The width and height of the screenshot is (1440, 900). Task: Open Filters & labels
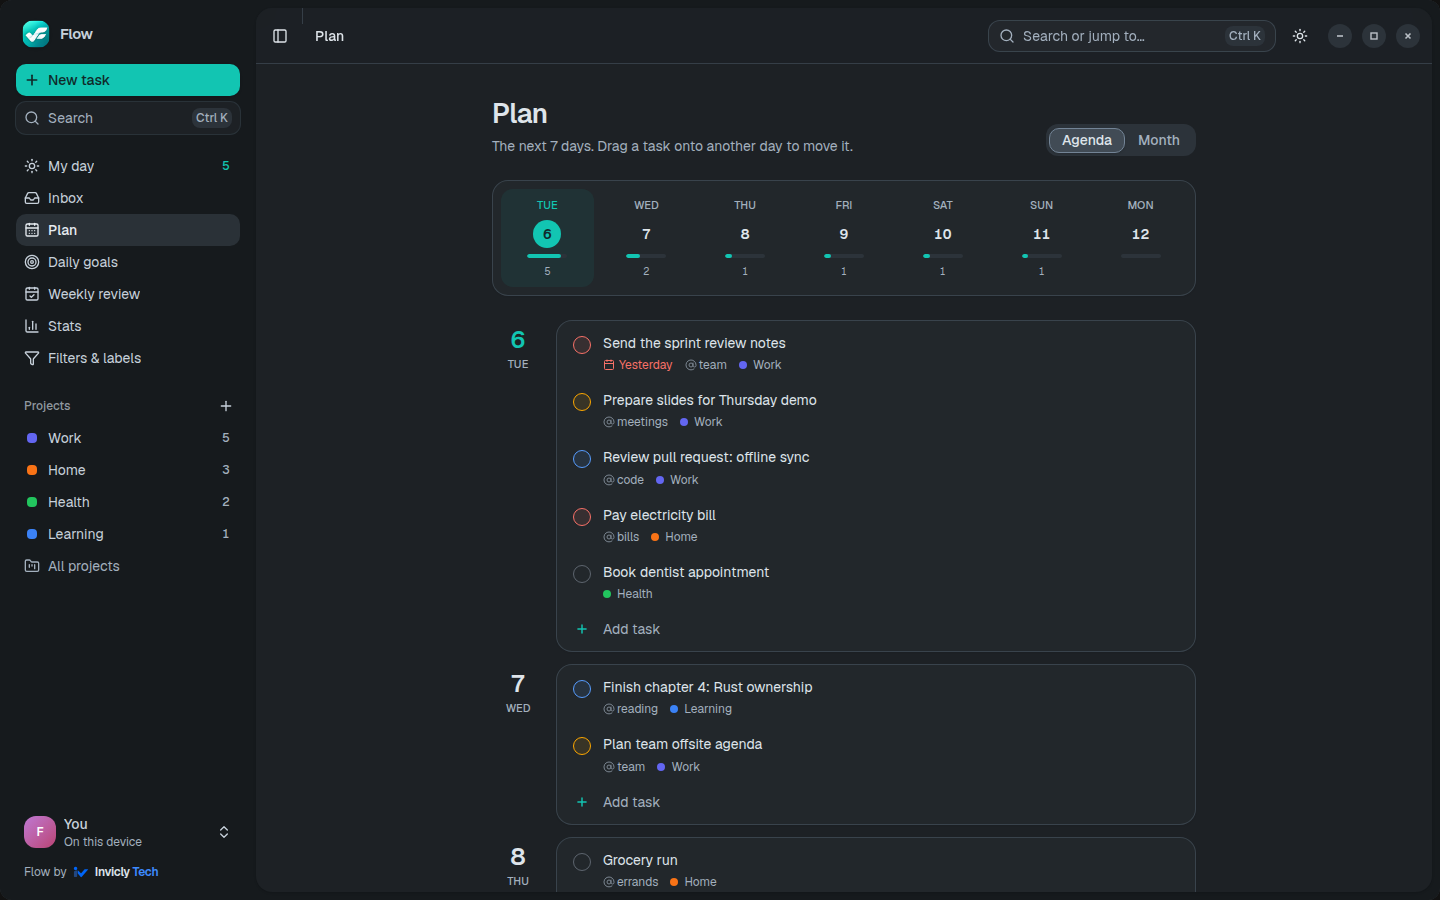point(128,358)
